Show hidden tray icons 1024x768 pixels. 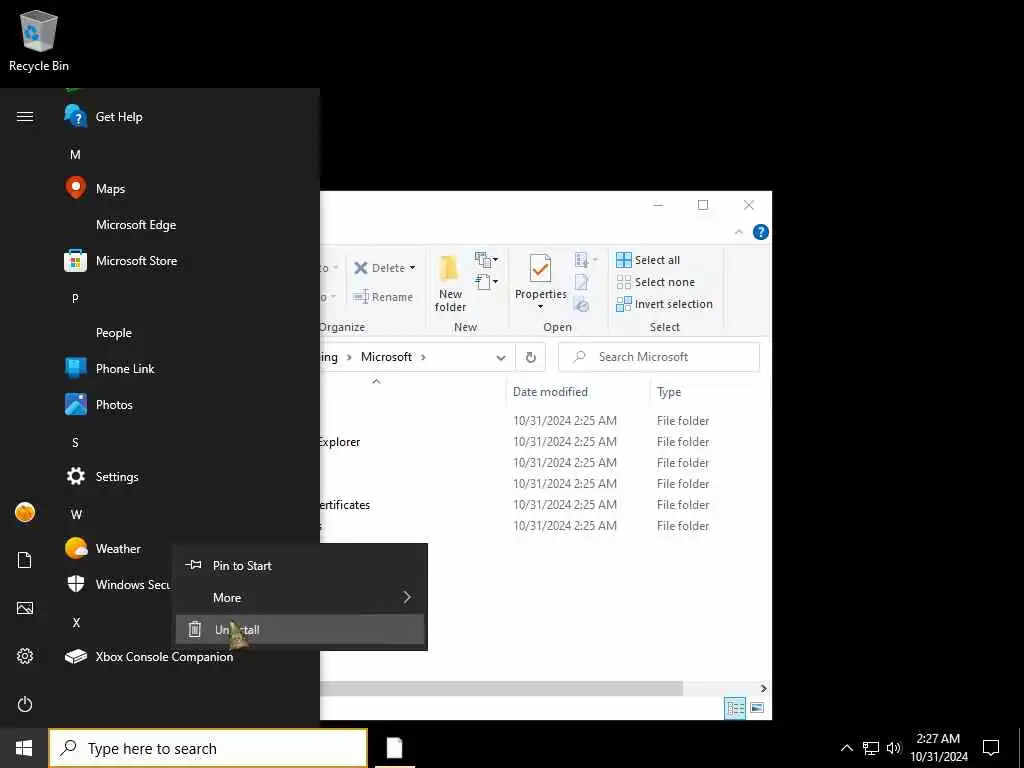(846, 748)
